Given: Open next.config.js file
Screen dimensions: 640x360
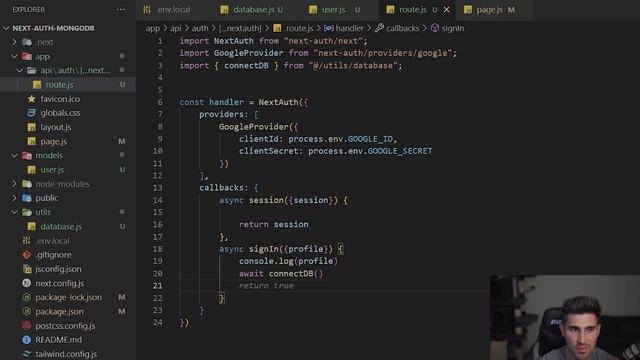Looking at the screenshot, I should pyautogui.click(x=60, y=283).
